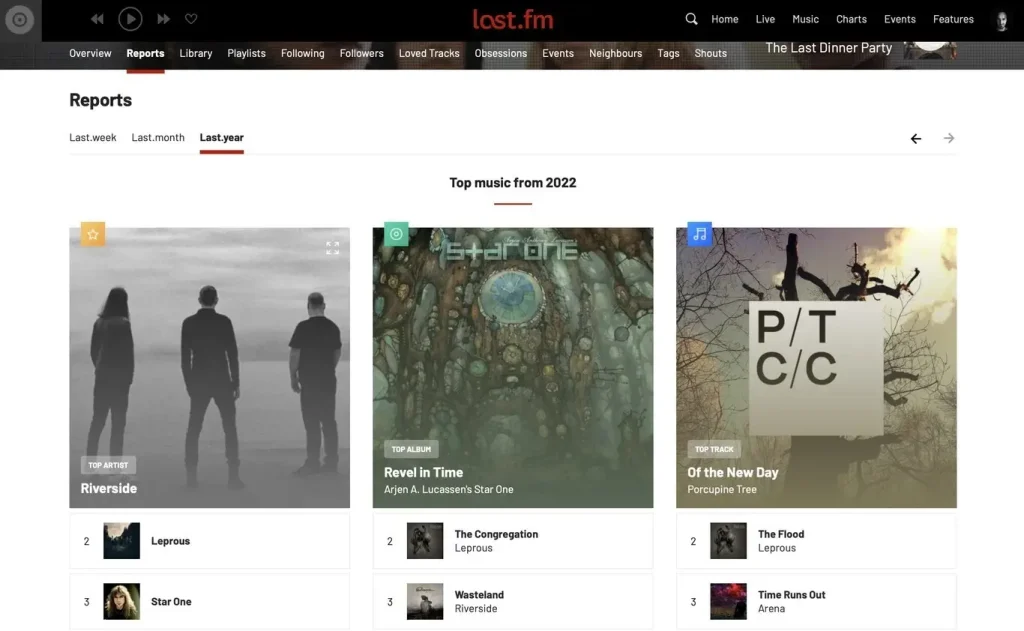Image resolution: width=1024 pixels, height=631 pixels.
Task: Click the Wasteland album thumbnail
Action: coord(425,601)
